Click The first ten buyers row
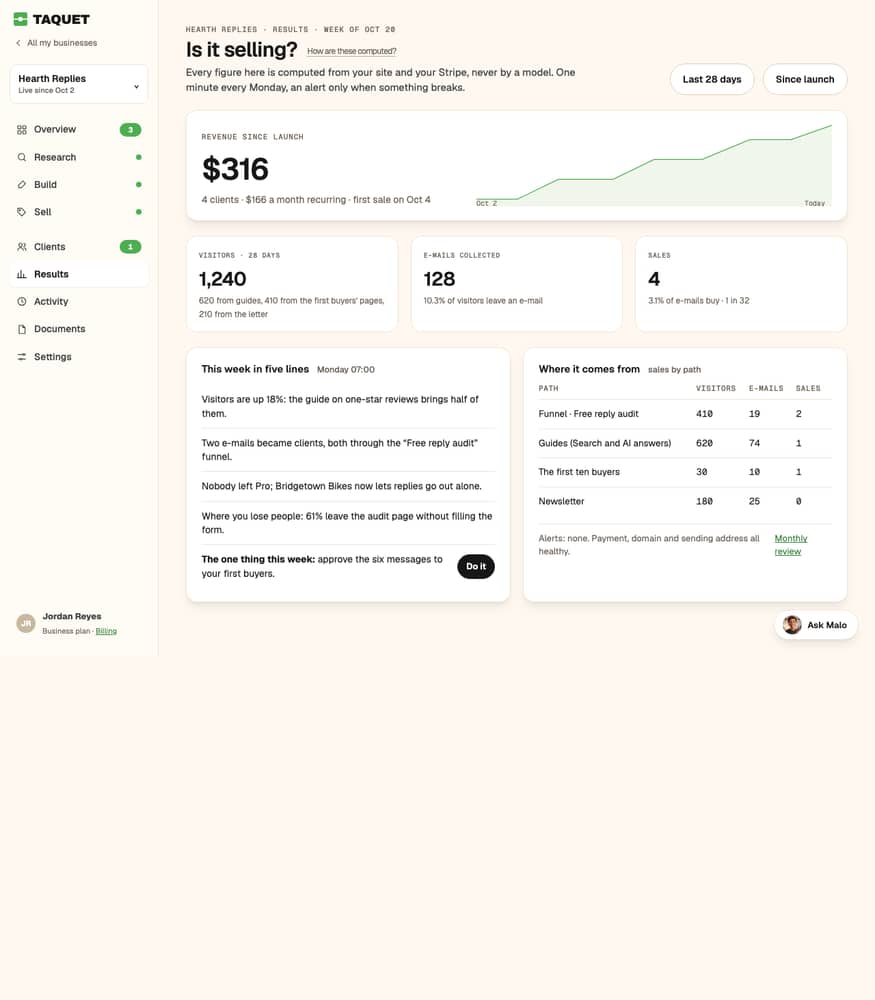 (685, 472)
